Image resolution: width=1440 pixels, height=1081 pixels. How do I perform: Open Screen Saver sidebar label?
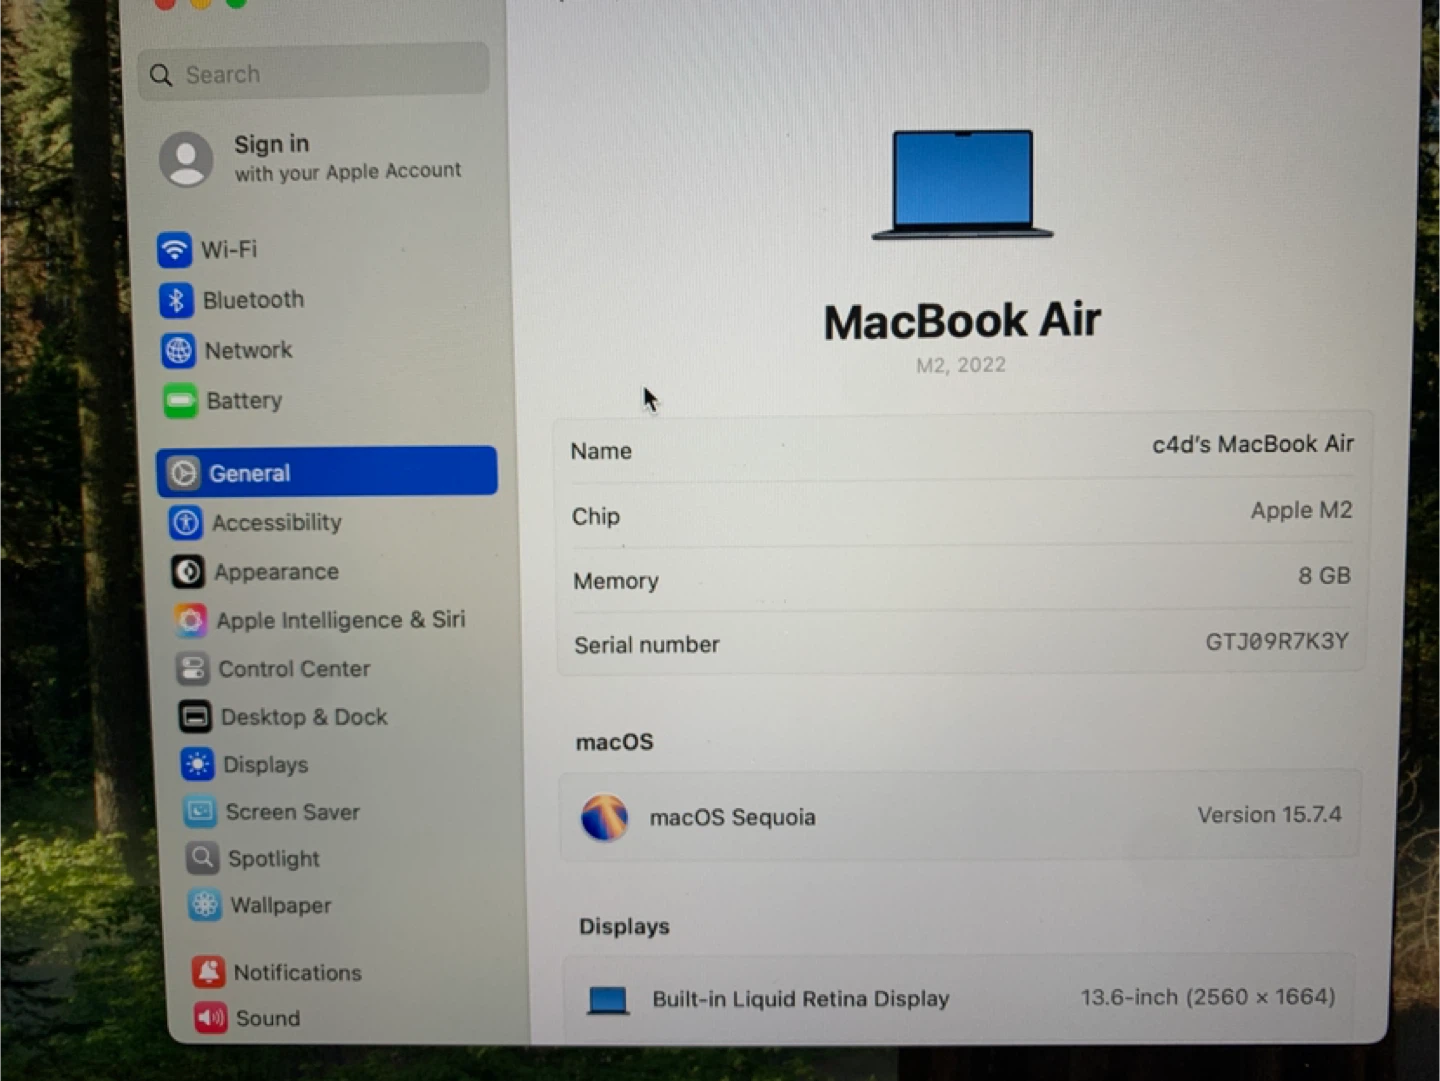pyautogui.click(x=292, y=812)
